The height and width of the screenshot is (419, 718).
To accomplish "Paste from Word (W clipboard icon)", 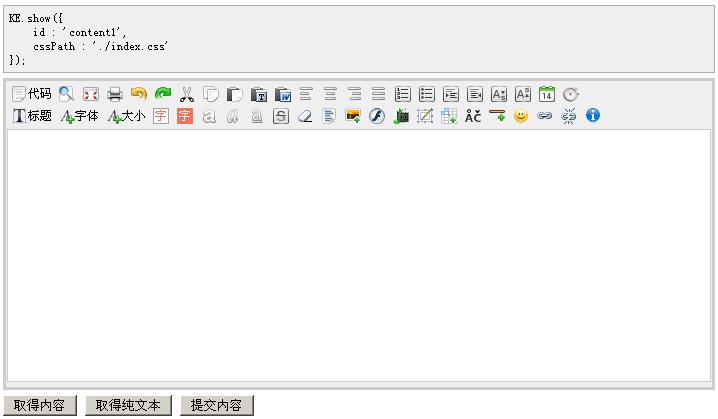I will pyautogui.click(x=283, y=94).
